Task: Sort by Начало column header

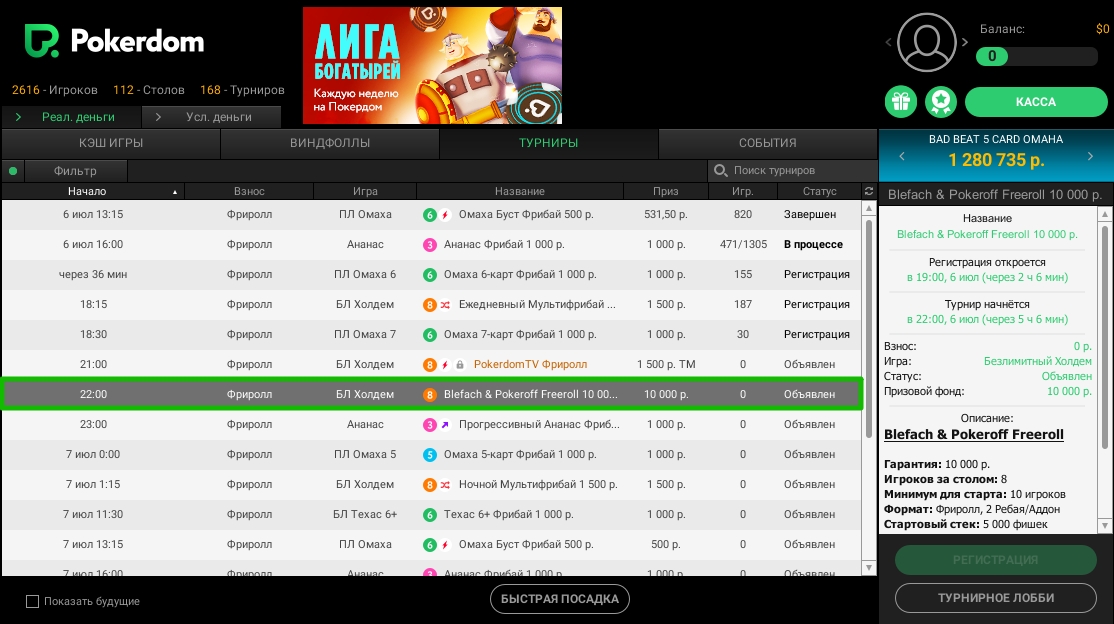Action: point(93,191)
